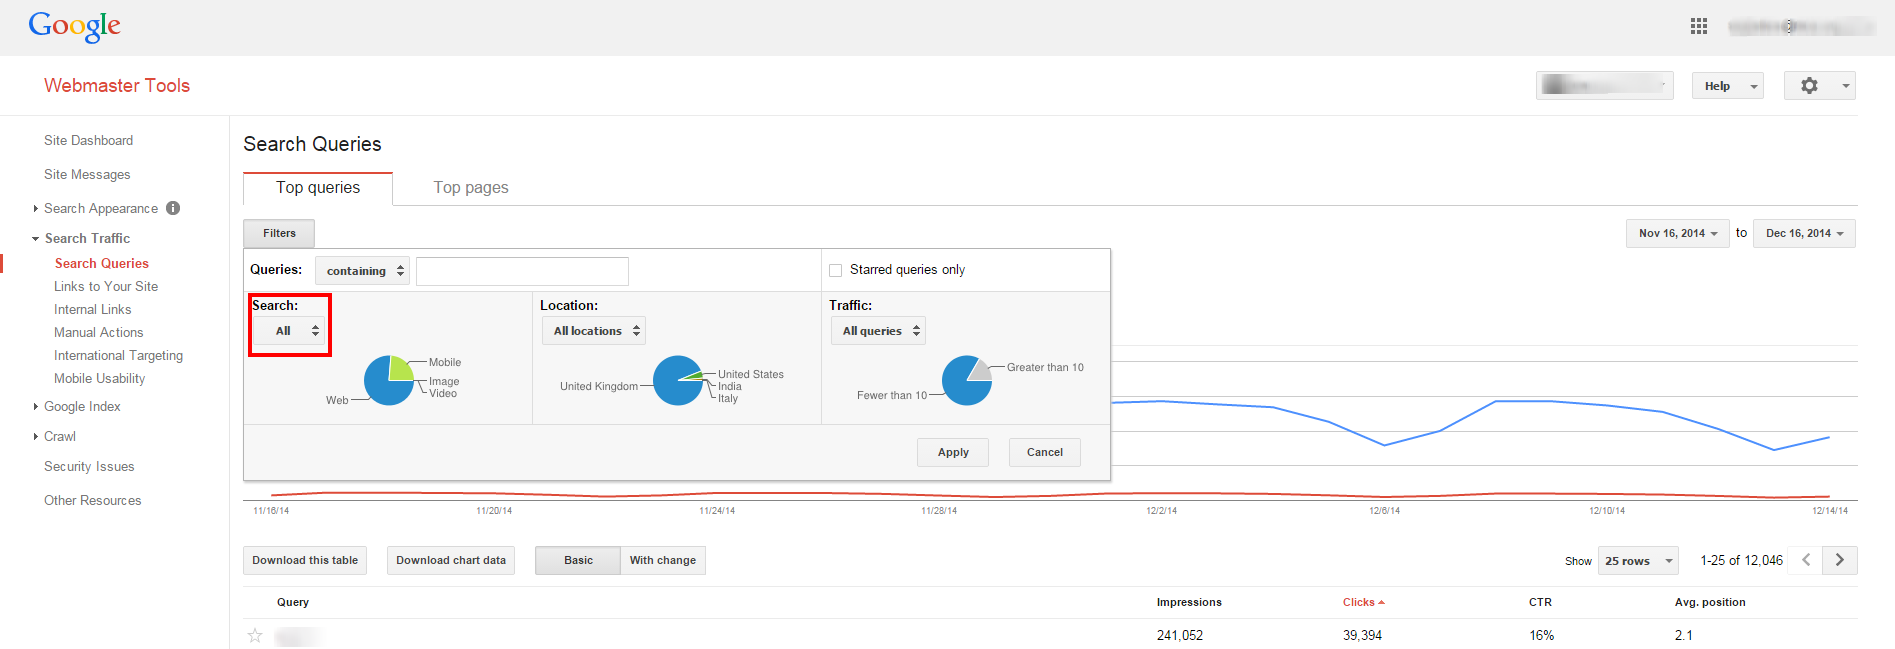Click the Apply filter button
1895x649 pixels.
(952, 452)
